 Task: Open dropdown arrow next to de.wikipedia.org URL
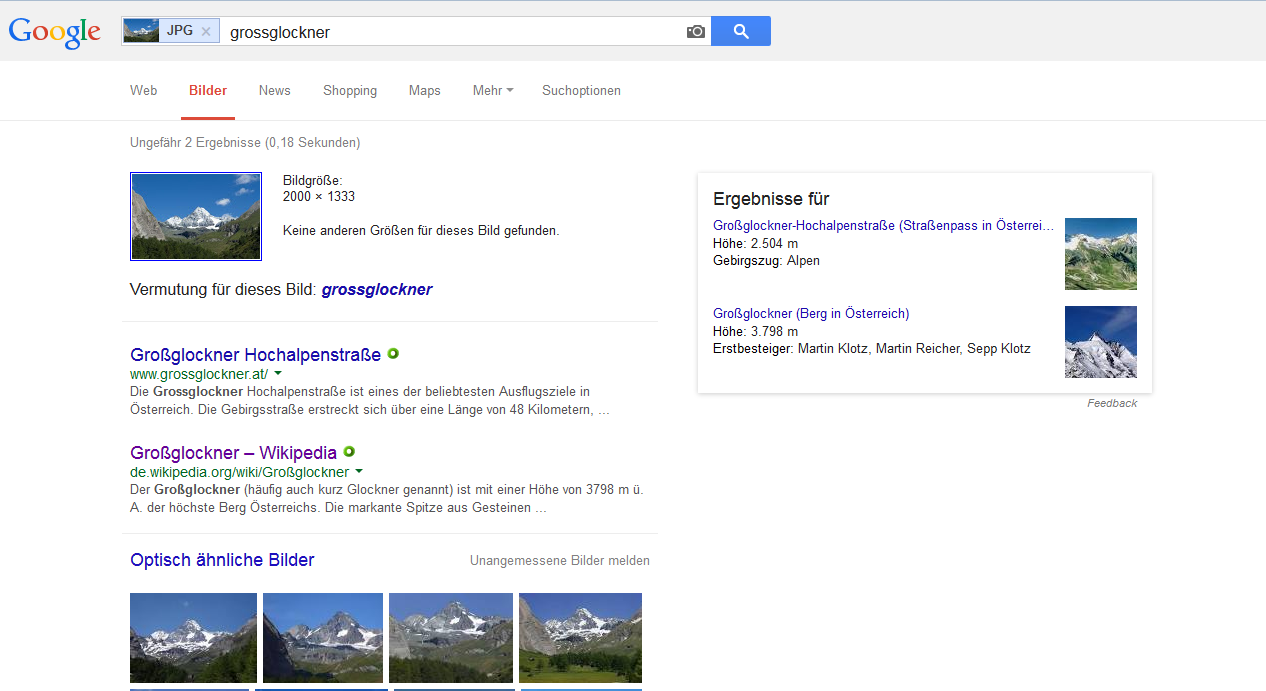click(359, 472)
